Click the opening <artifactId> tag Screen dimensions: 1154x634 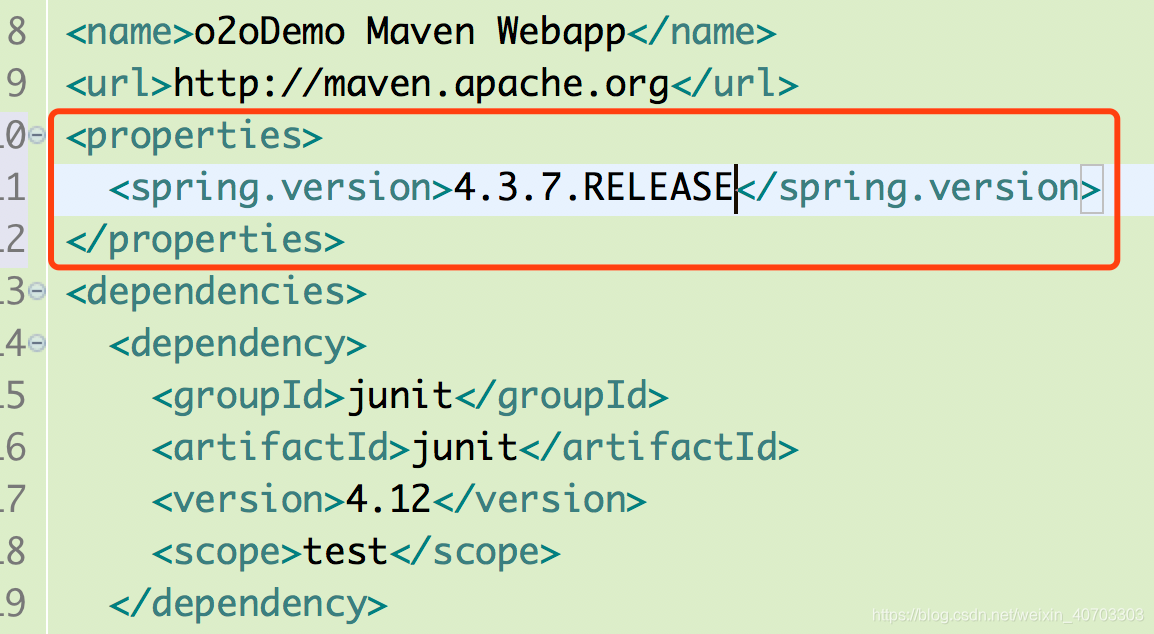281,448
